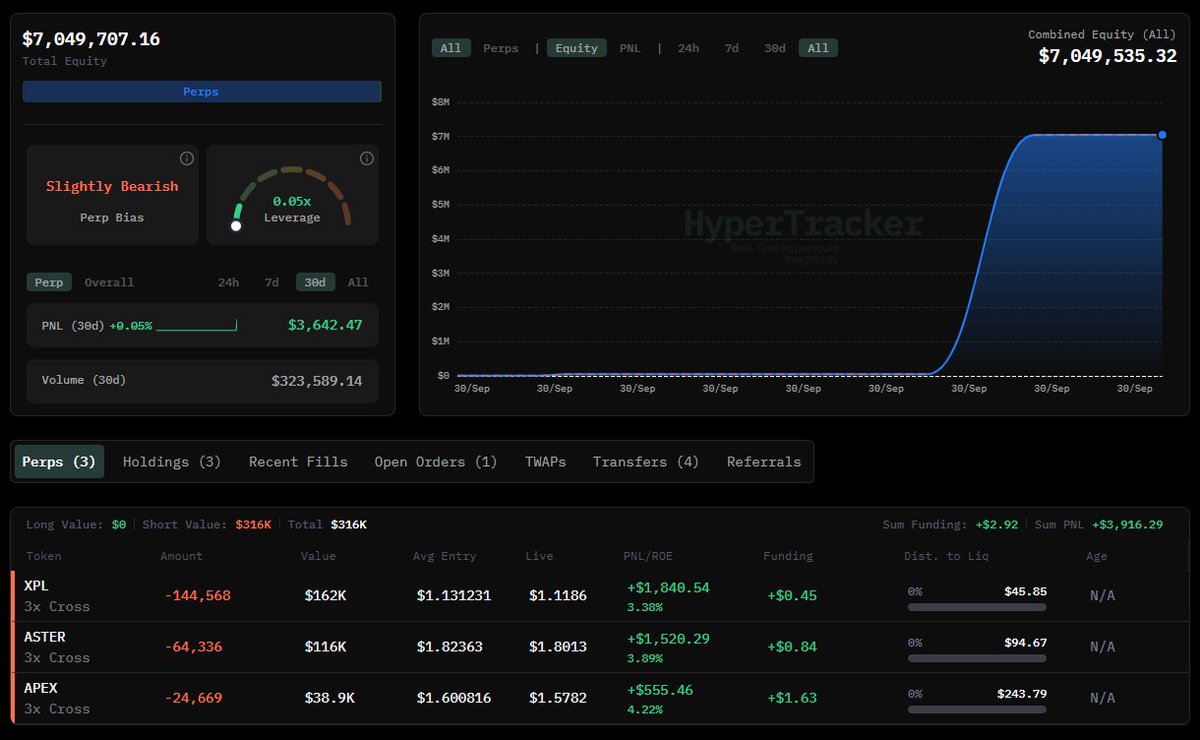Viewport: 1200px width, 740px height.
Task: Select the Perps equity bar
Action: (x=202, y=92)
